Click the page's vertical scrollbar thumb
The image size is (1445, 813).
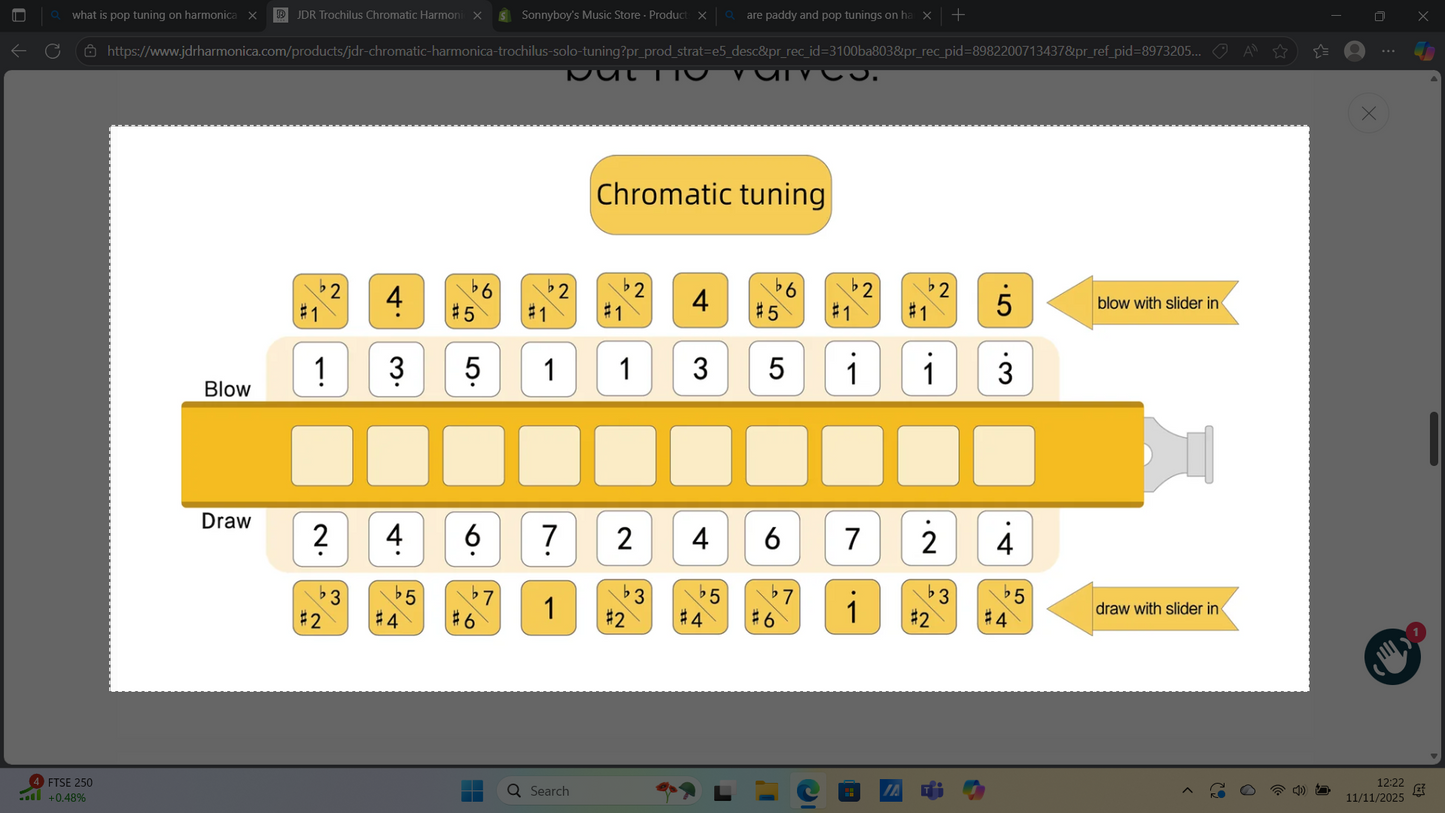(1434, 438)
